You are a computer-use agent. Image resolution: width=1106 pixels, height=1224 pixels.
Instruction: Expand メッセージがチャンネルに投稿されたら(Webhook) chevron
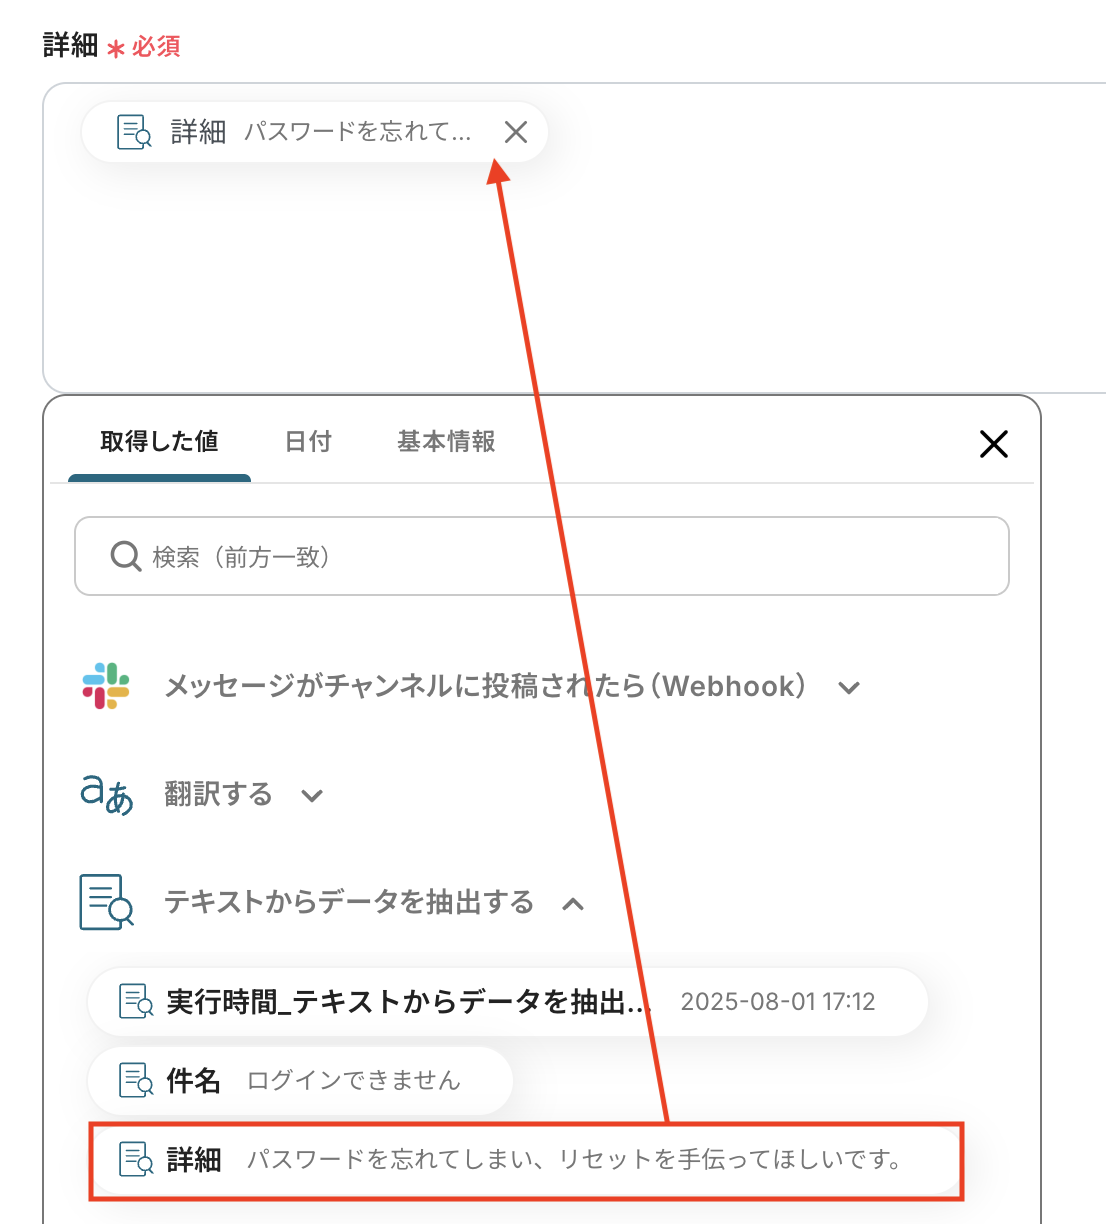pyautogui.click(x=849, y=687)
